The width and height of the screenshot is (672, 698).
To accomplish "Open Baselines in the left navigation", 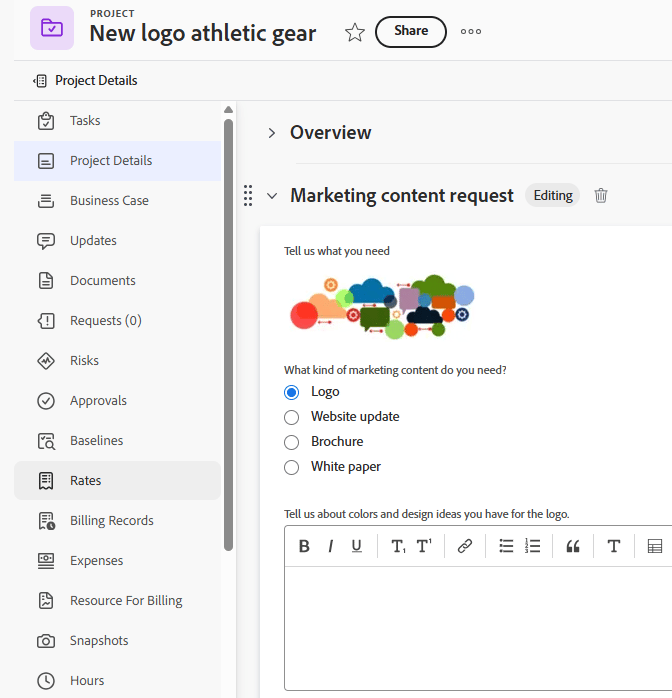I will point(117,441).
